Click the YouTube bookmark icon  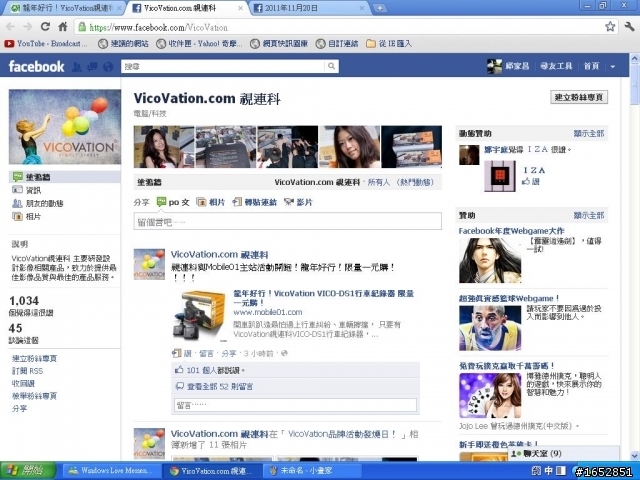coord(9,43)
